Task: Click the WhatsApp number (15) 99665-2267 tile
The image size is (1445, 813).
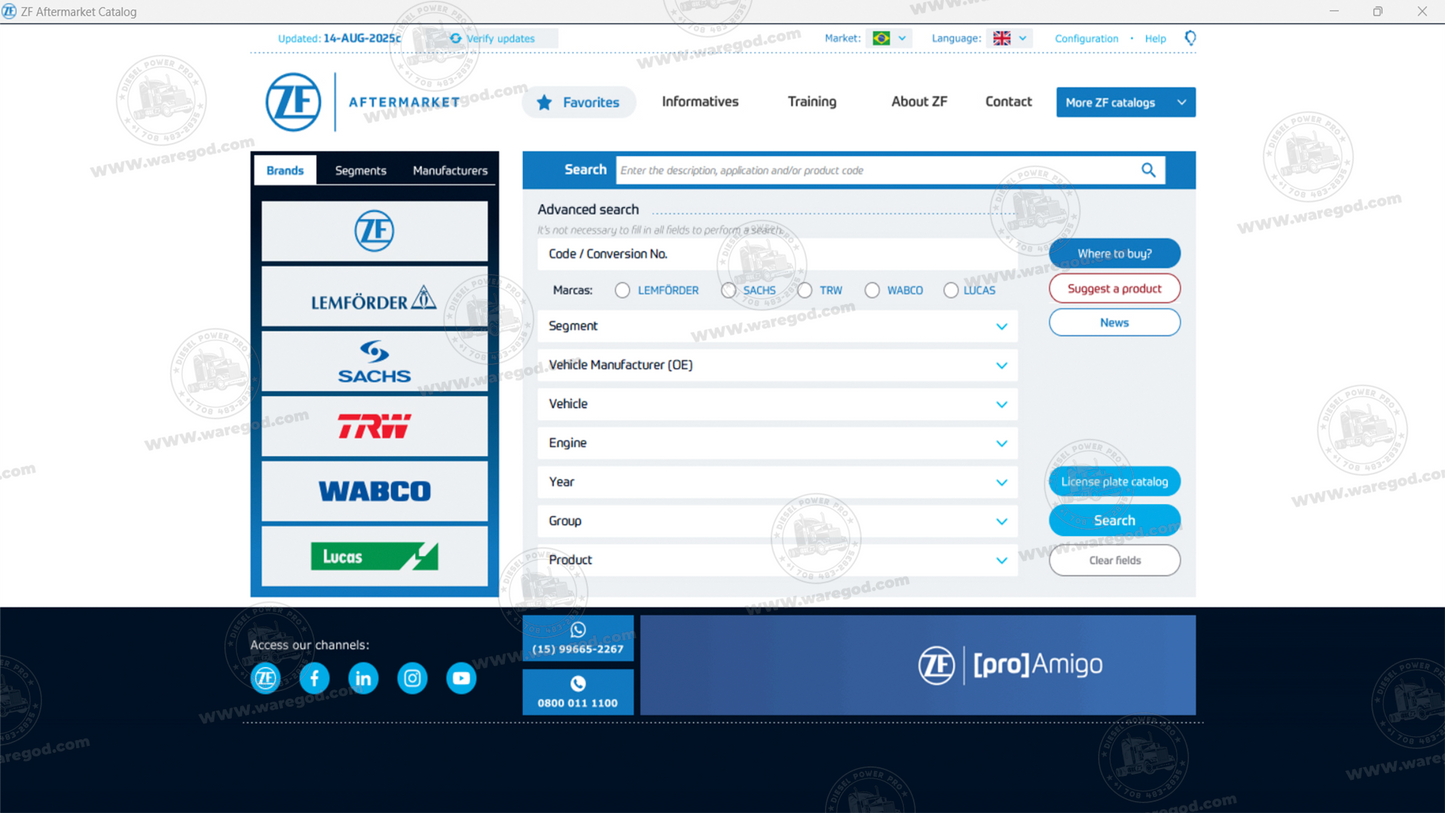Action: (578, 638)
